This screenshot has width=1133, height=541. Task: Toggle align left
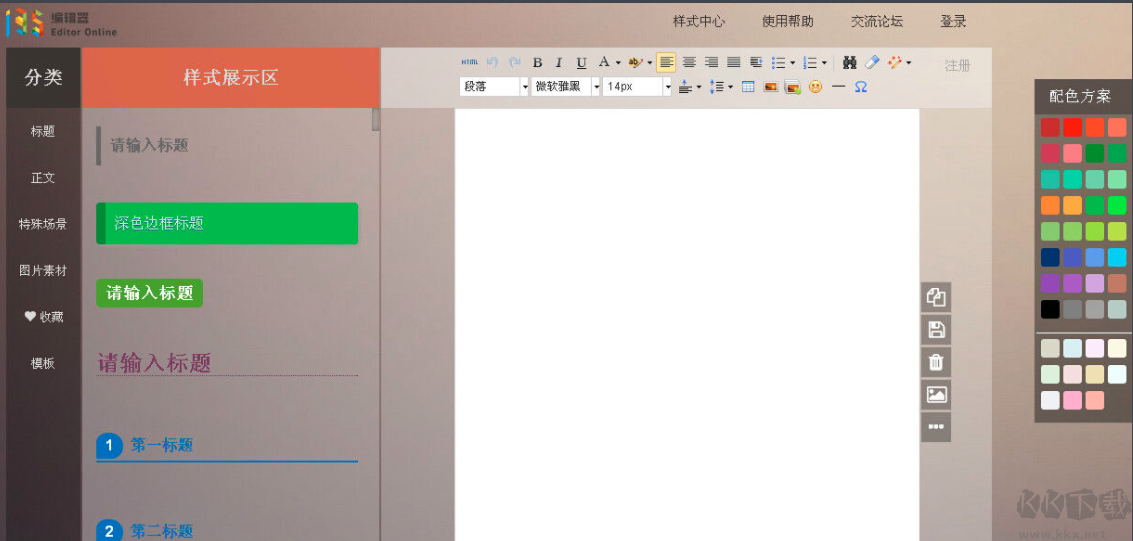pos(666,63)
